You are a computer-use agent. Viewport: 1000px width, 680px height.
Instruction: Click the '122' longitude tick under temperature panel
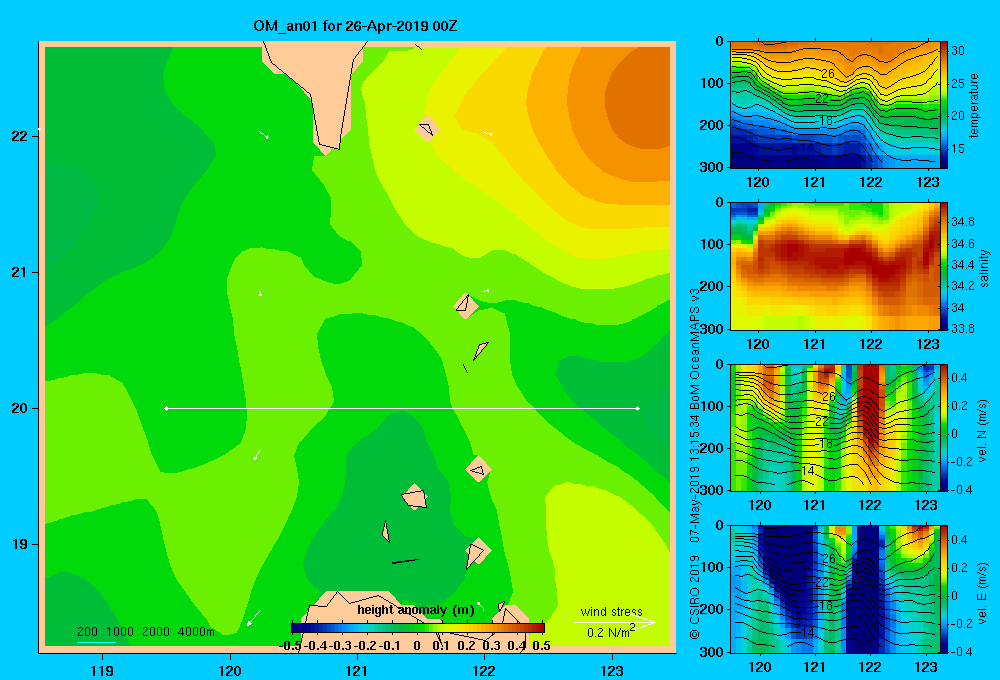[871, 182]
